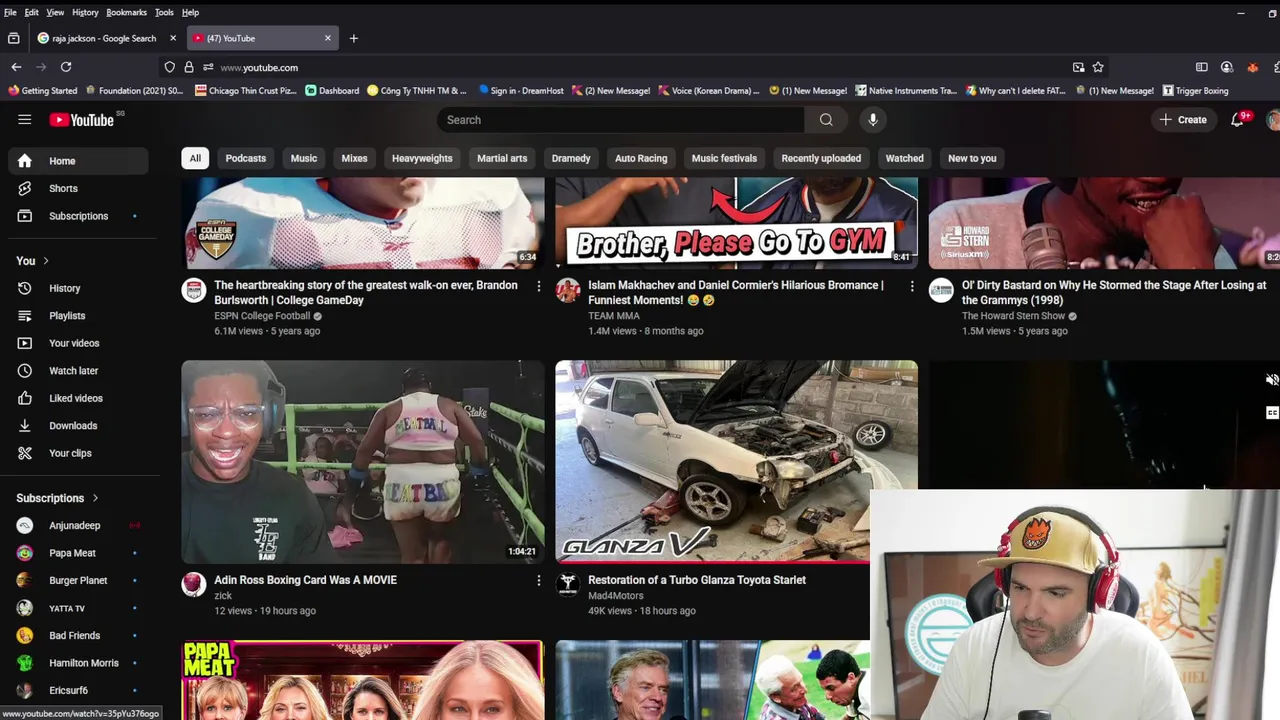
Task: Open the Trigger Boxing bookmark
Action: [x=1195, y=90]
